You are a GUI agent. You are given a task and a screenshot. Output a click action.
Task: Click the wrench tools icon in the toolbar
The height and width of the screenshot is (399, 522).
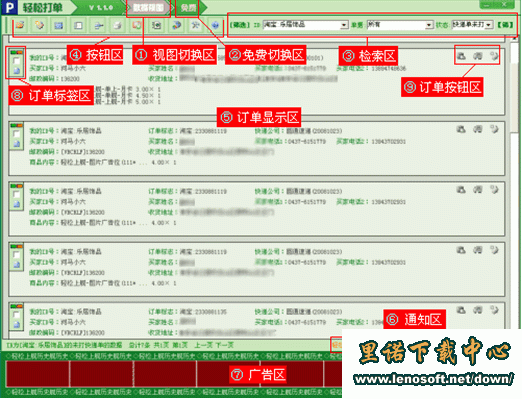(196, 25)
